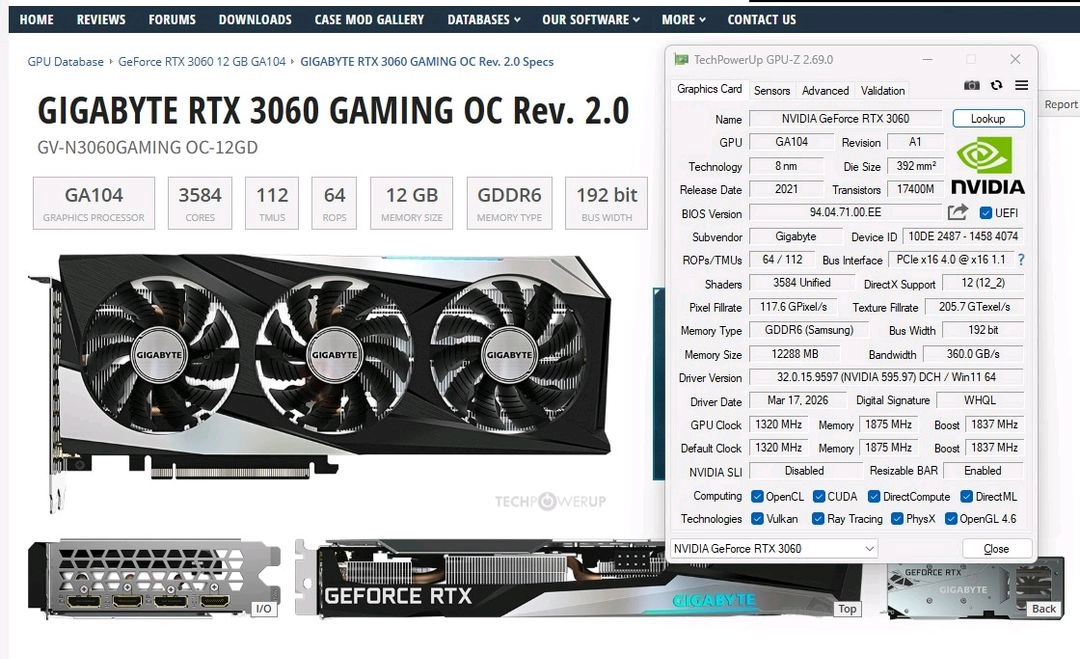Open the I/O view thumbnail

(x=154, y=578)
